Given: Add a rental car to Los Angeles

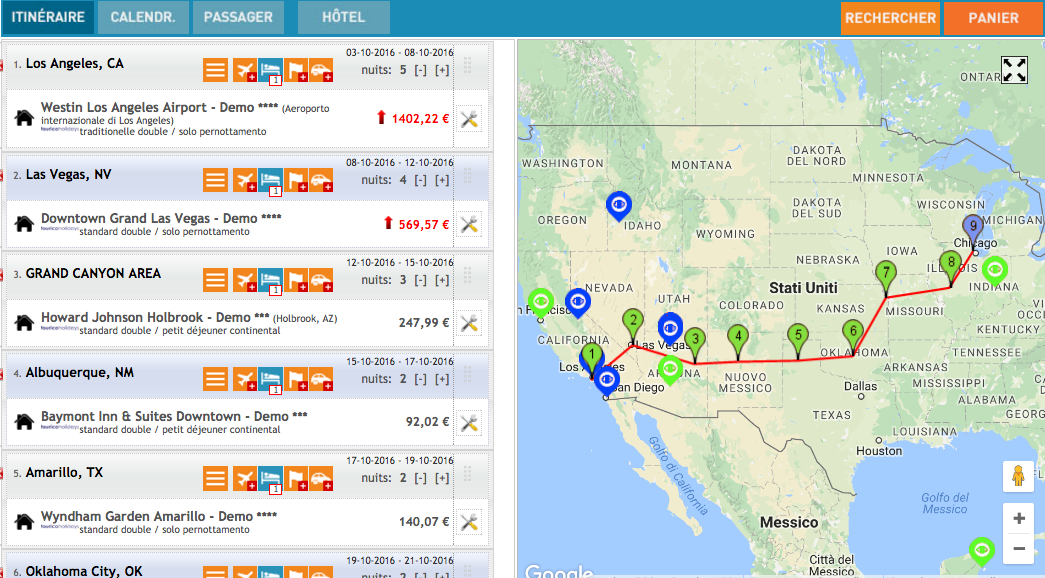Looking at the screenshot, I should pyautogui.click(x=321, y=70).
